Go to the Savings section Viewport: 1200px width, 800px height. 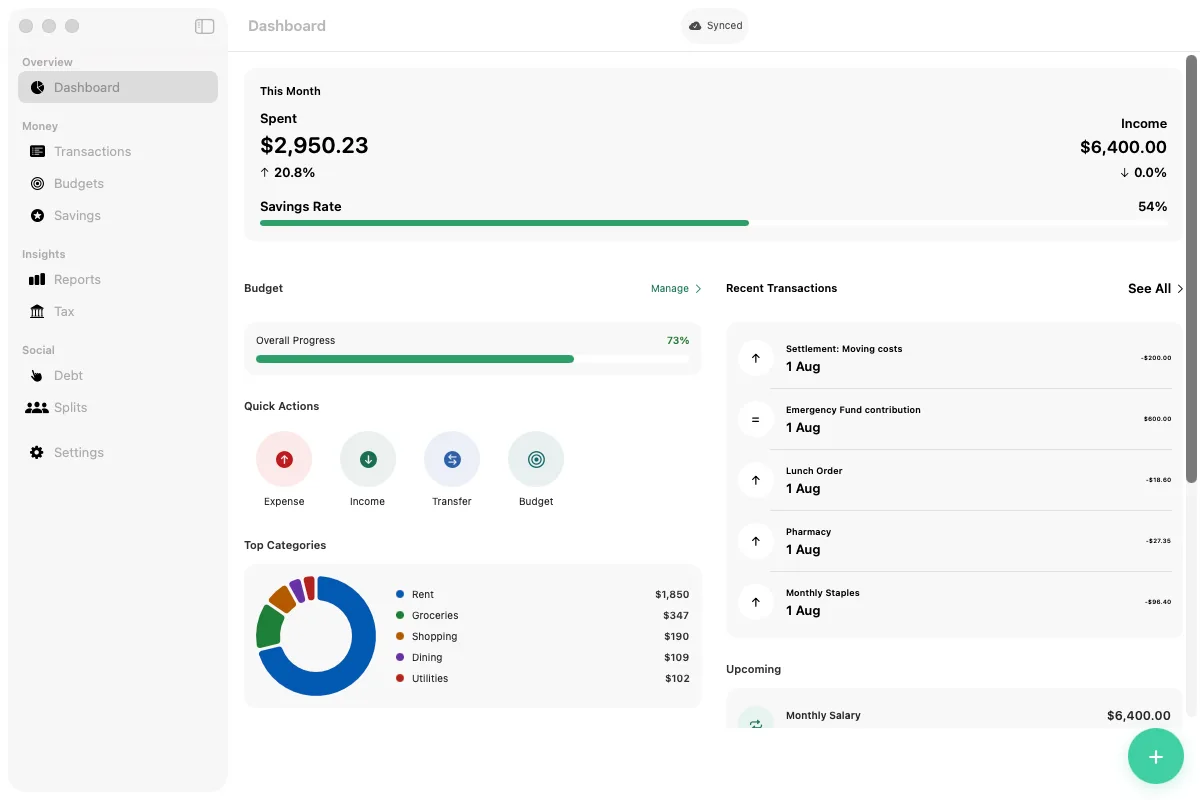118,216
